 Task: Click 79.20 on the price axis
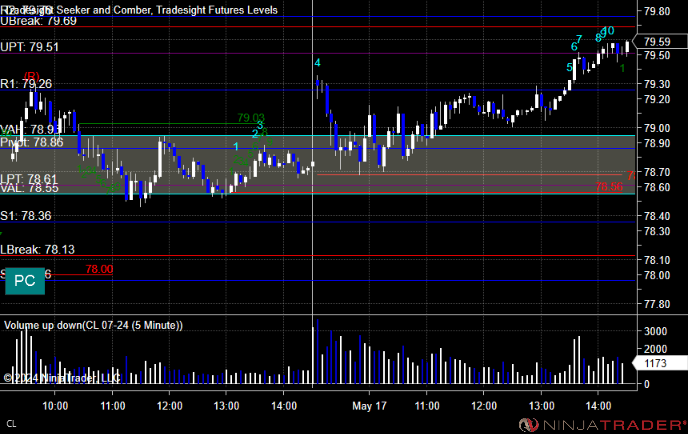coord(657,99)
